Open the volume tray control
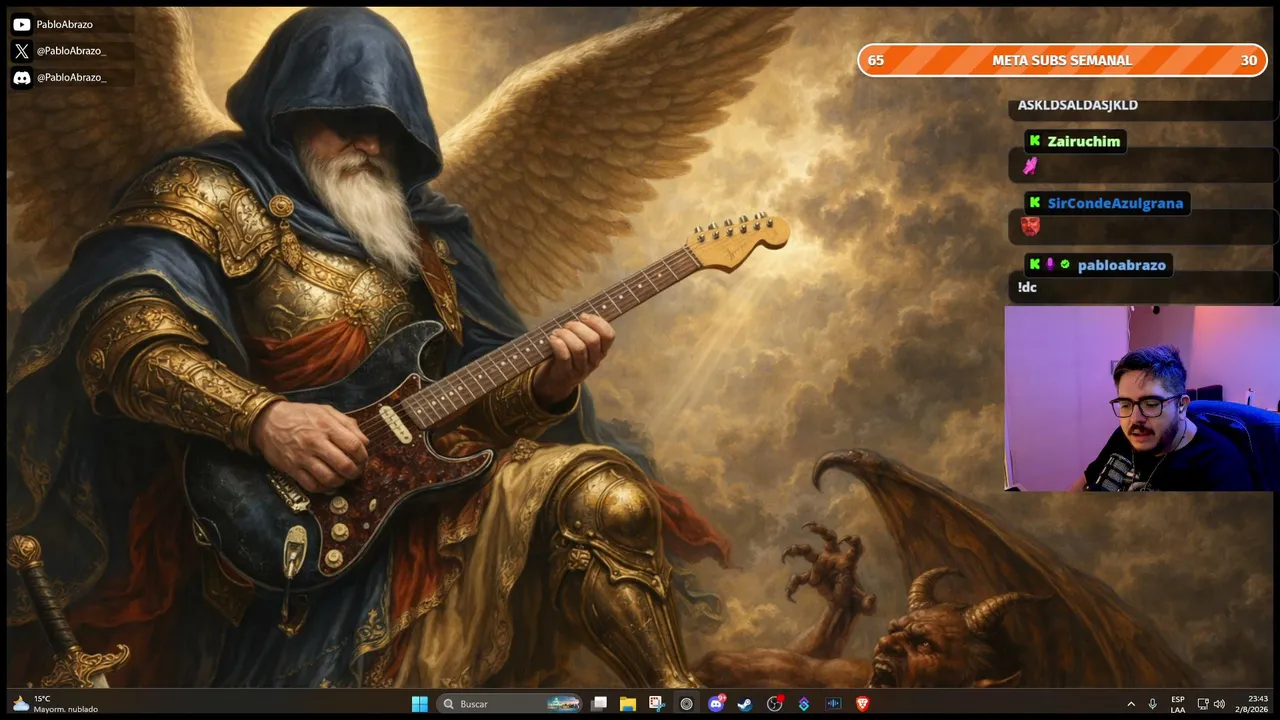This screenshot has height=720, width=1280. click(x=1219, y=704)
